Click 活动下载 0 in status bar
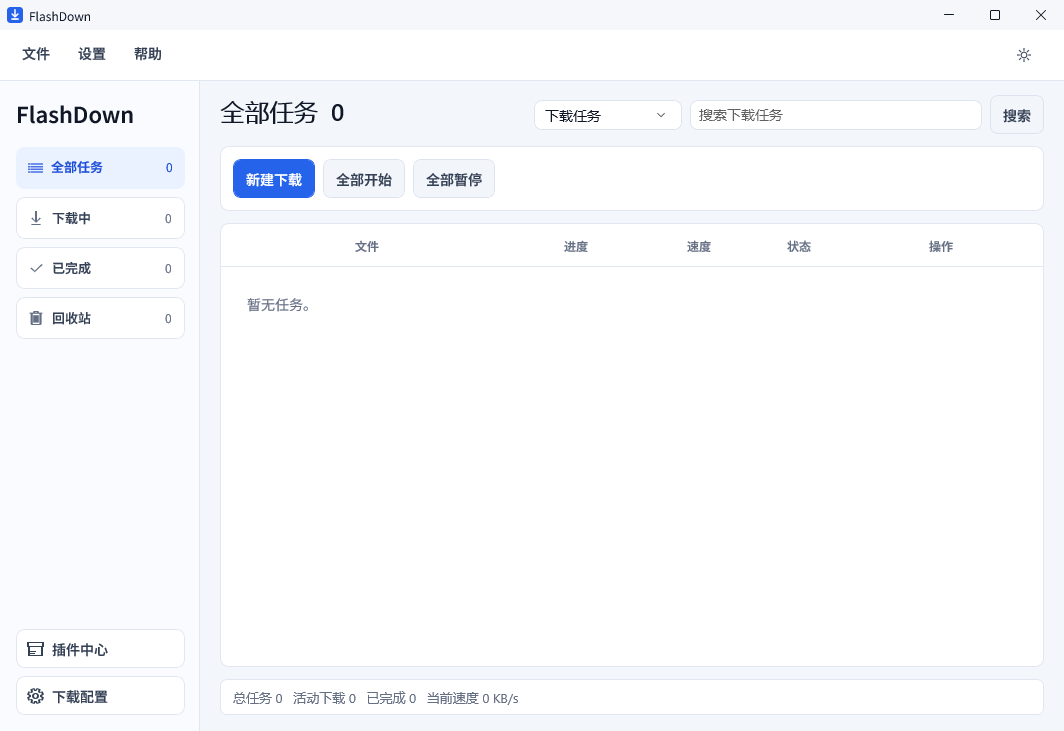 pos(324,698)
